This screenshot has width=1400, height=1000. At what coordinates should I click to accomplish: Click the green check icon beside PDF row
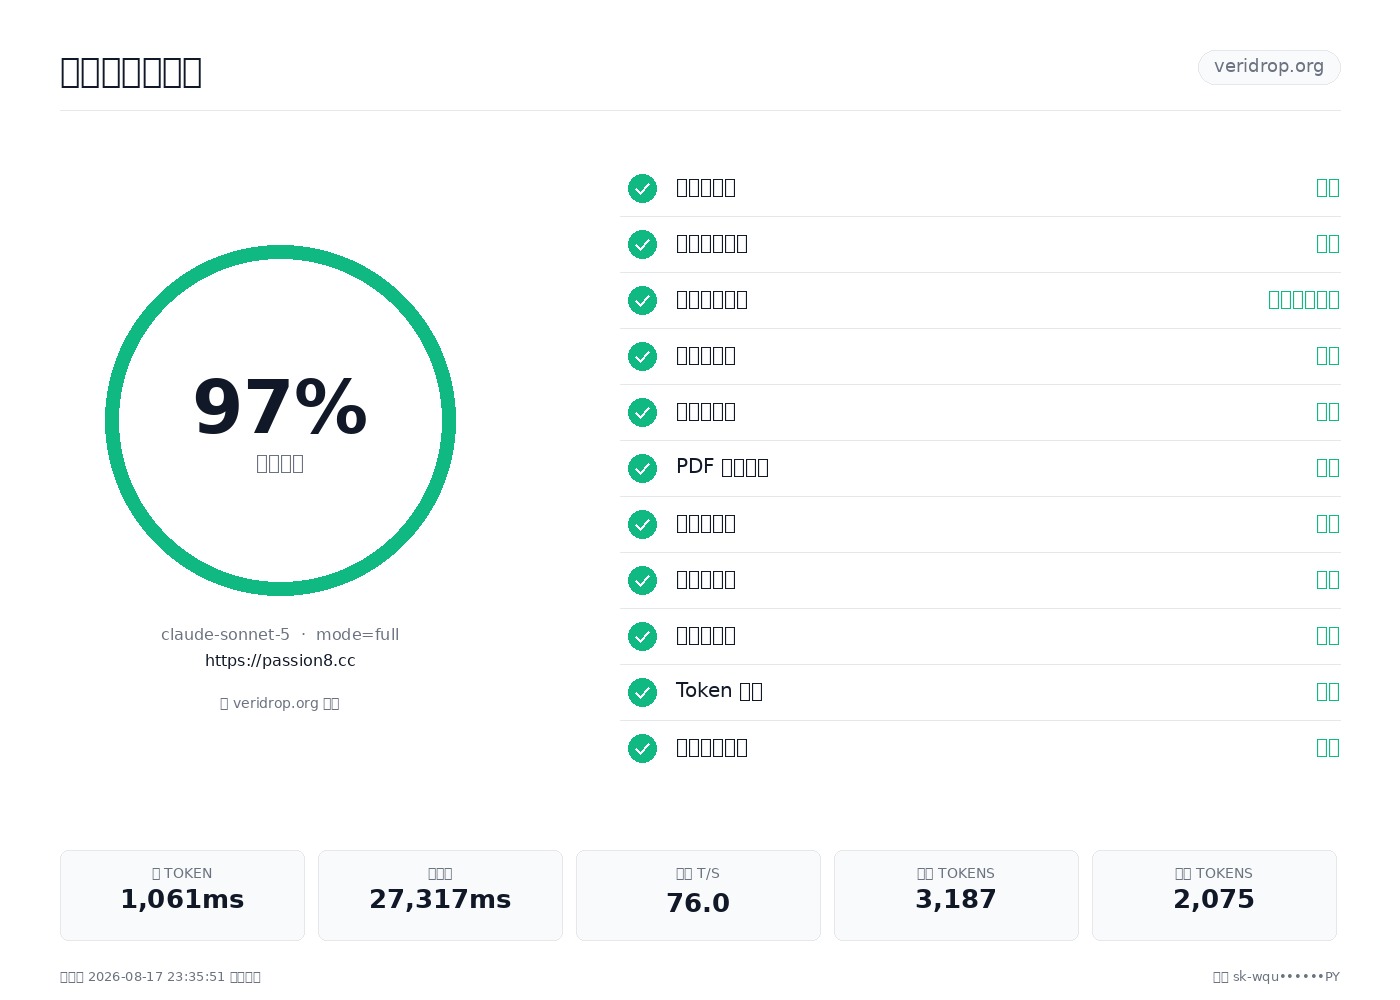(x=642, y=468)
